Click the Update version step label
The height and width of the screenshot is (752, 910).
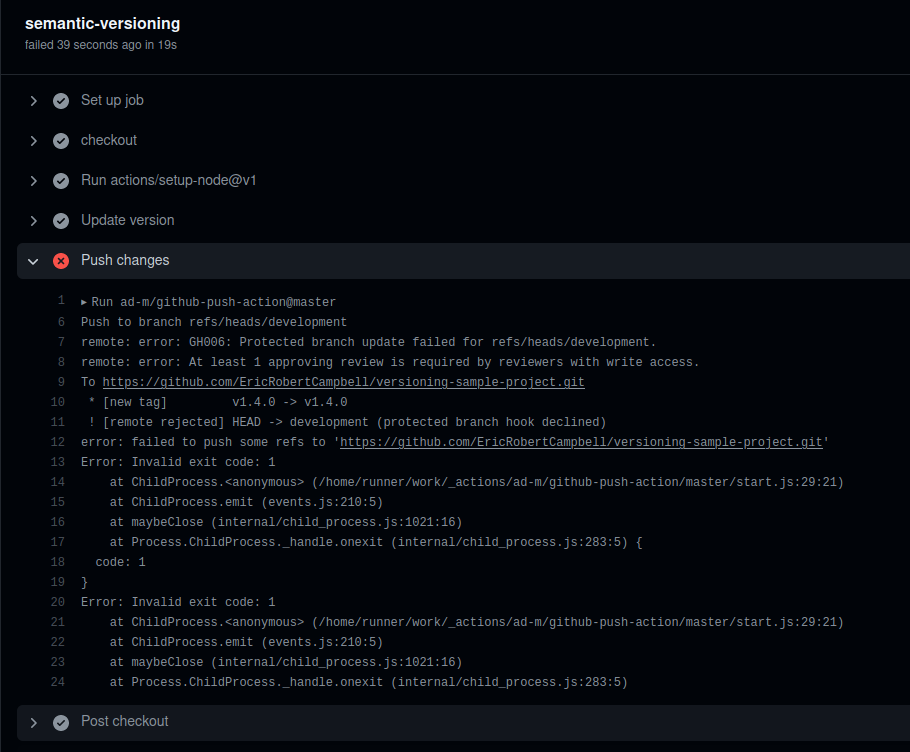point(128,220)
